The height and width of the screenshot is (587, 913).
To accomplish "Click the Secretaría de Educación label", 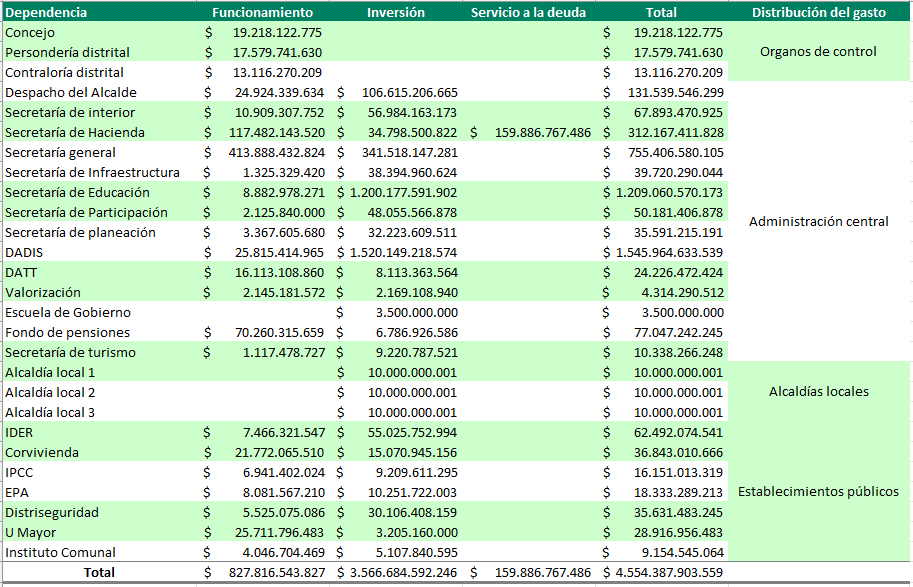I will (x=77, y=192).
